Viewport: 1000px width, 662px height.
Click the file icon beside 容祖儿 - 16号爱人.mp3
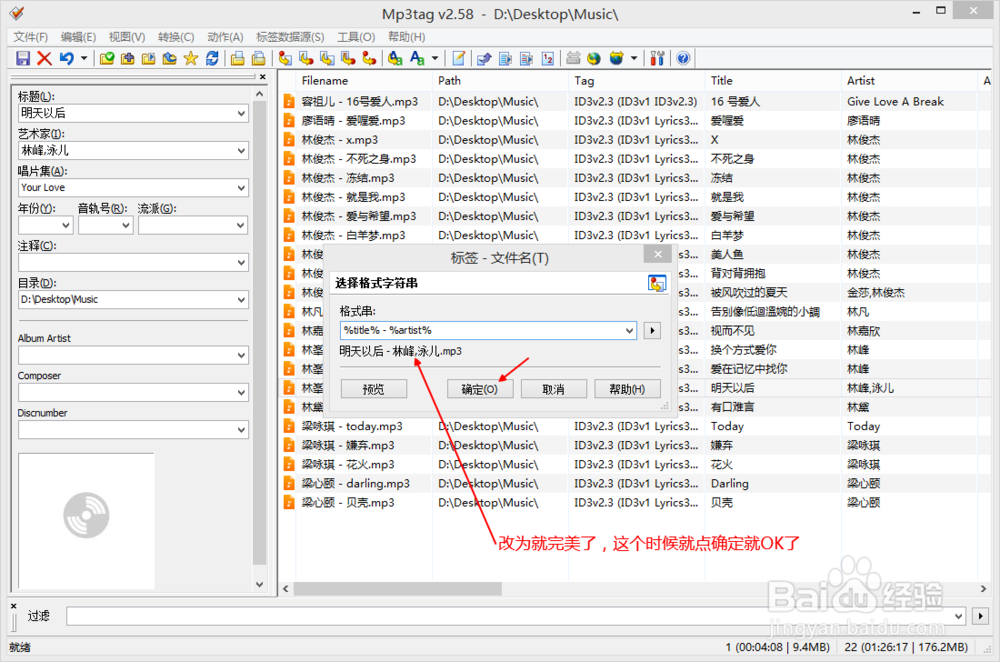289,101
